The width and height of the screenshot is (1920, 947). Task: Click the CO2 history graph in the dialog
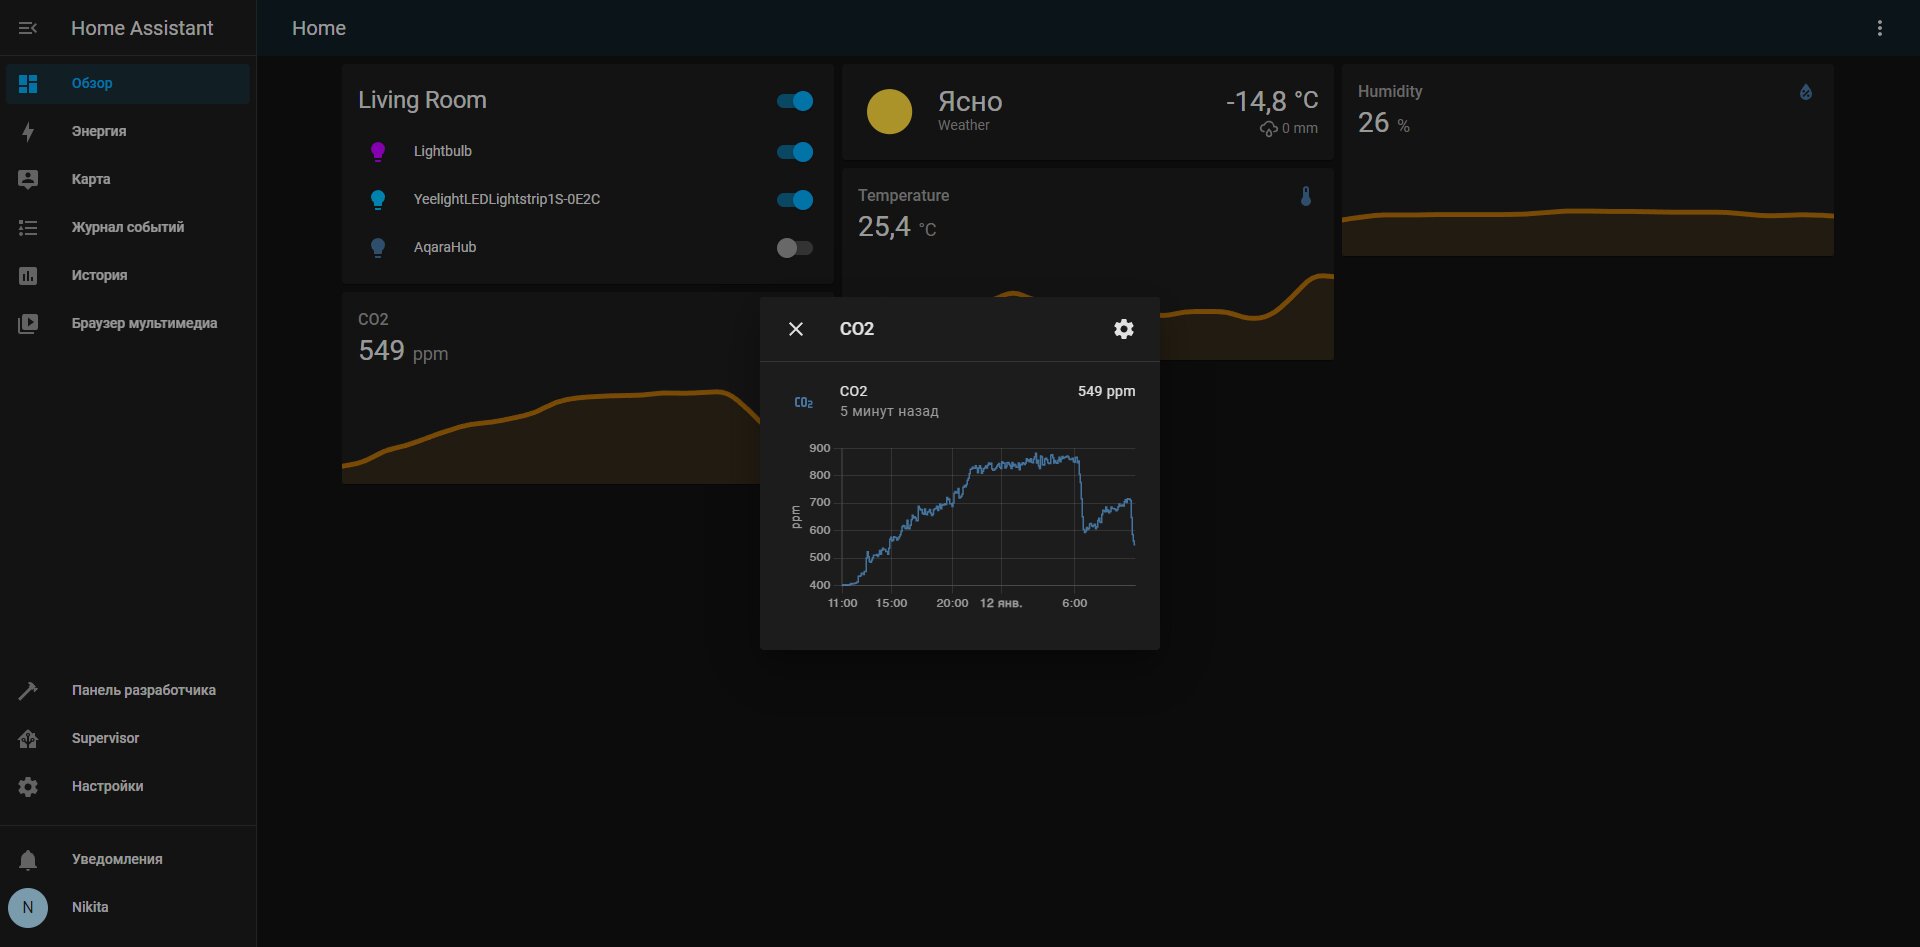[962, 526]
